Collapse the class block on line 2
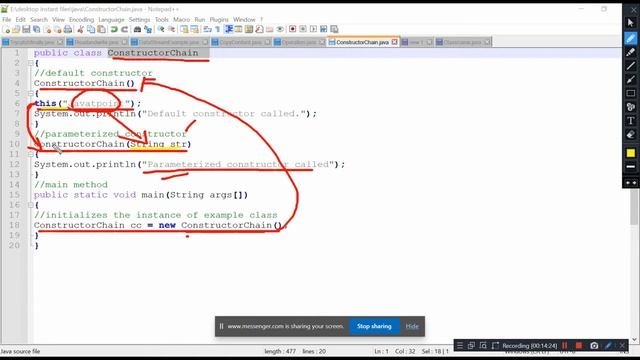 pyautogui.click(x=31, y=63)
